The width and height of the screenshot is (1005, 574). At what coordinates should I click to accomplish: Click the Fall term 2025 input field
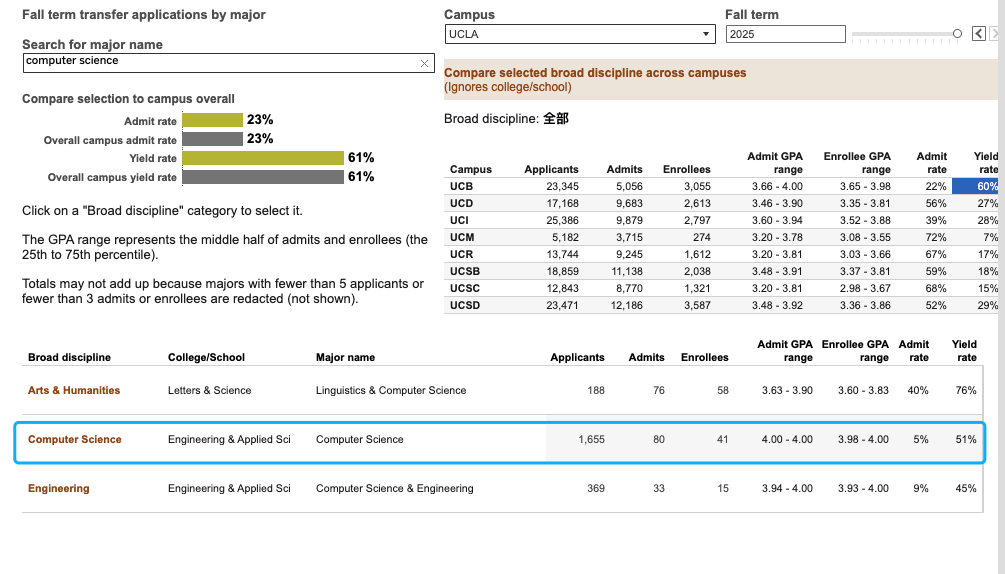point(785,34)
